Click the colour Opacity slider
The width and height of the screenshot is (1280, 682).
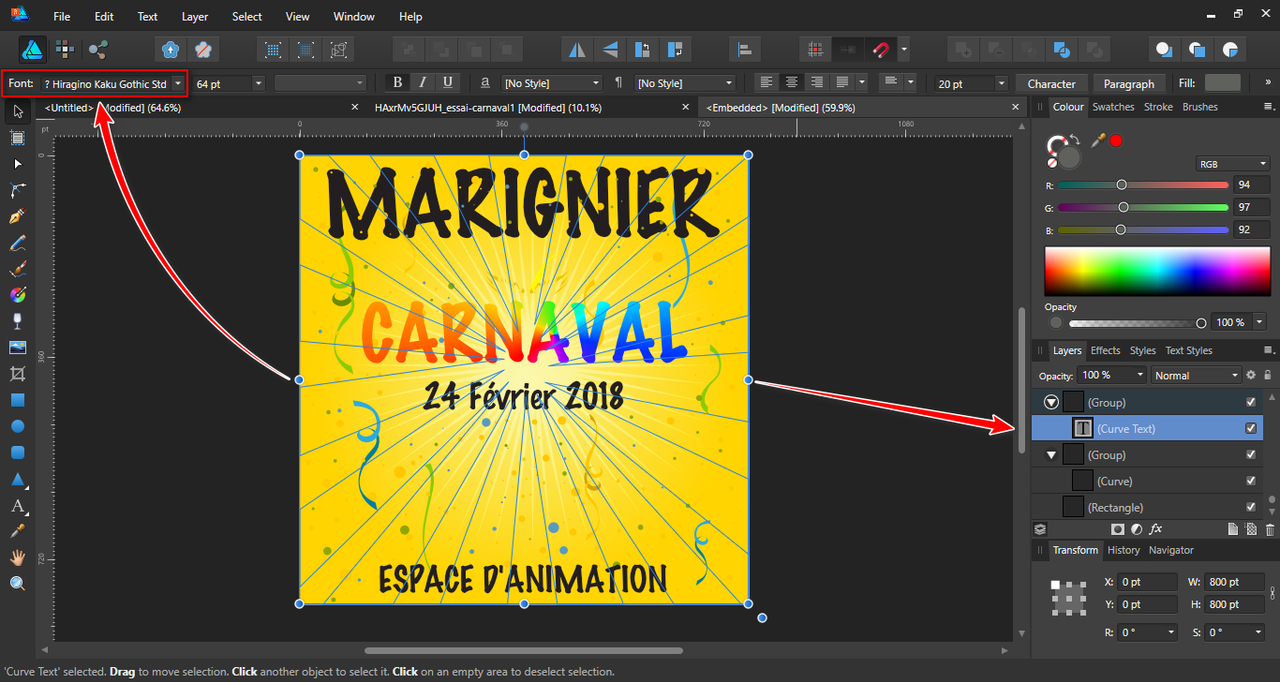1136,323
